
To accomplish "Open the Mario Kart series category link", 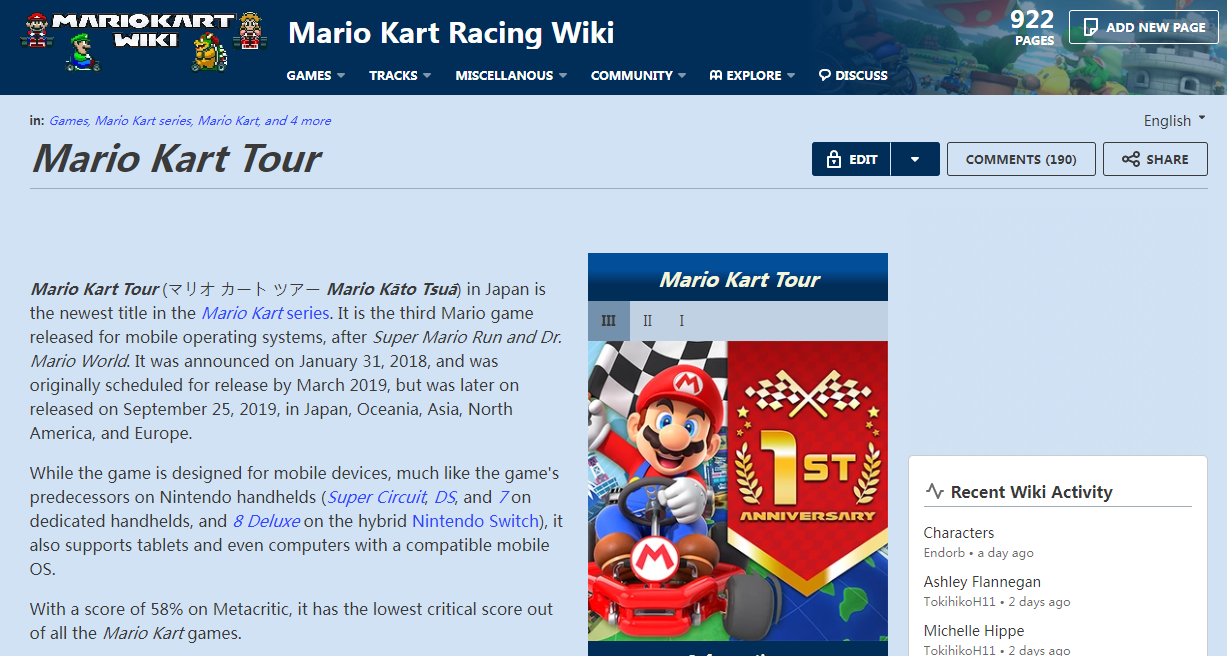I will (x=142, y=120).
